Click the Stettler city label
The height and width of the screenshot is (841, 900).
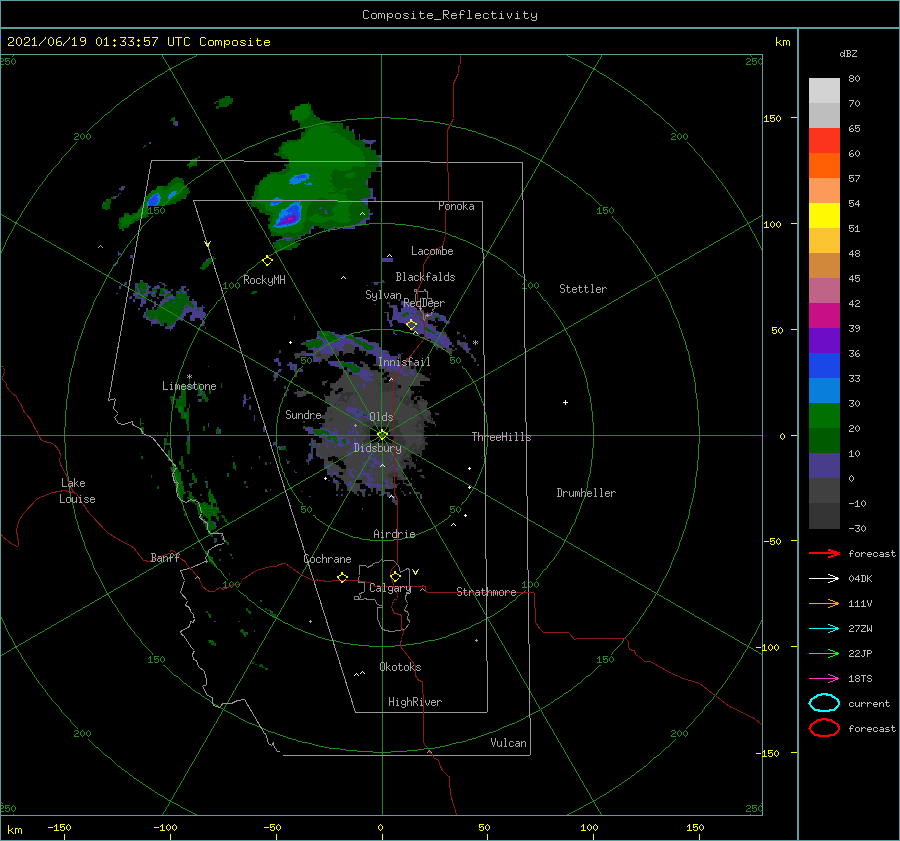coord(583,289)
